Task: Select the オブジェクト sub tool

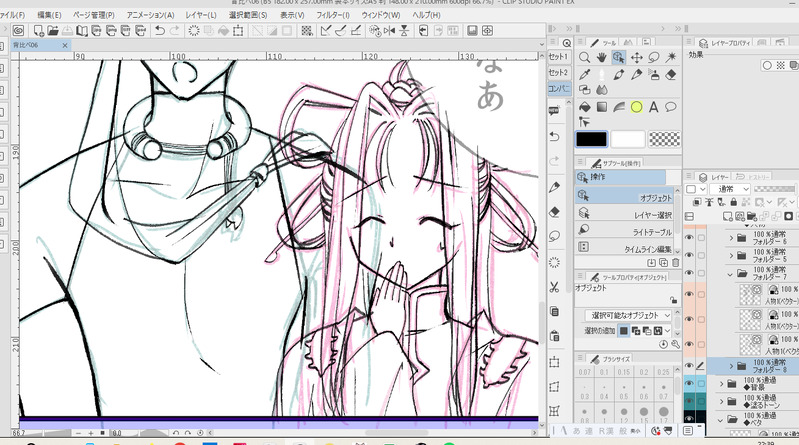Action: click(x=625, y=197)
